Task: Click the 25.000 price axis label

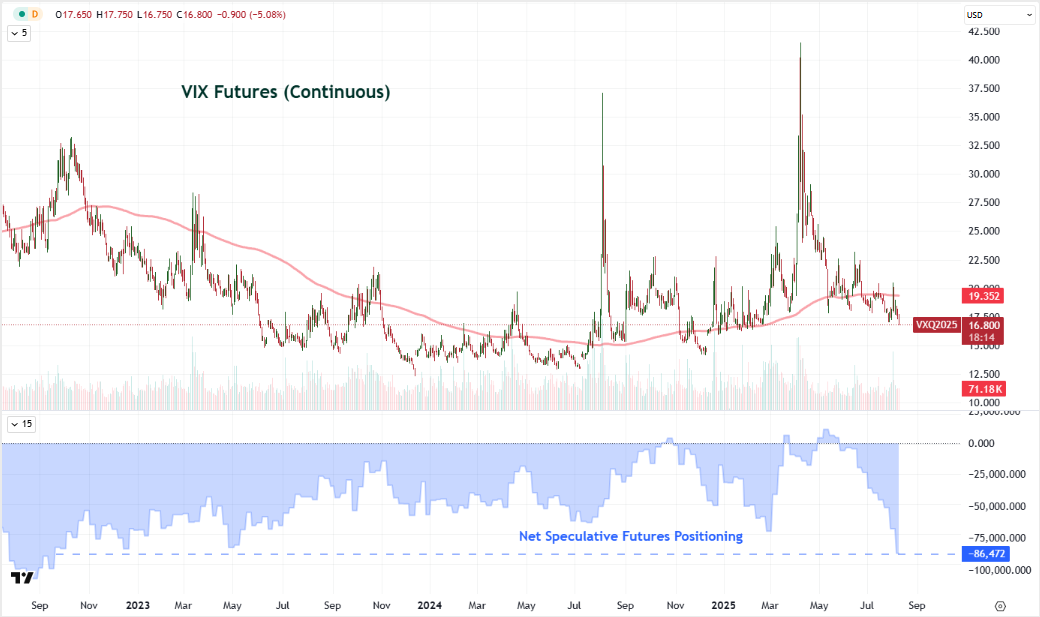Action: pyautogui.click(x=984, y=231)
